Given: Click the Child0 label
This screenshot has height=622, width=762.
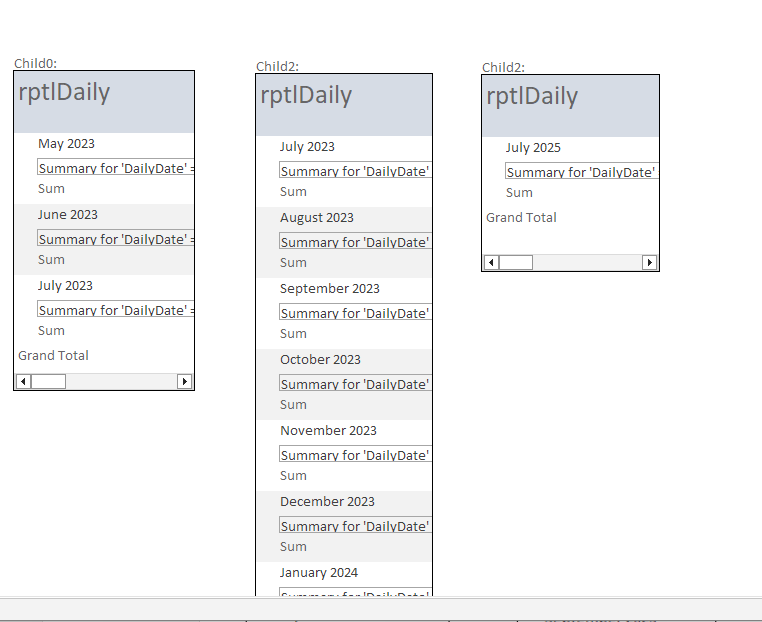Looking at the screenshot, I should (x=35, y=63).
